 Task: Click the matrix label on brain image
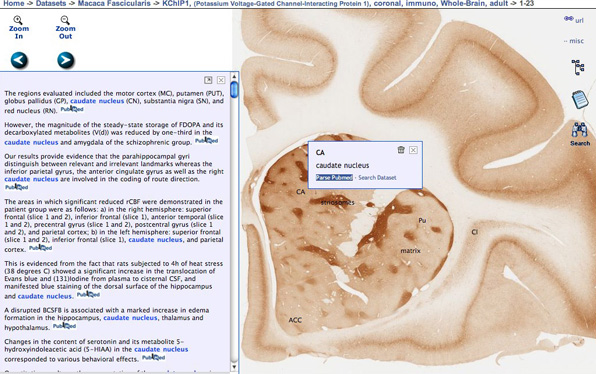tap(411, 251)
